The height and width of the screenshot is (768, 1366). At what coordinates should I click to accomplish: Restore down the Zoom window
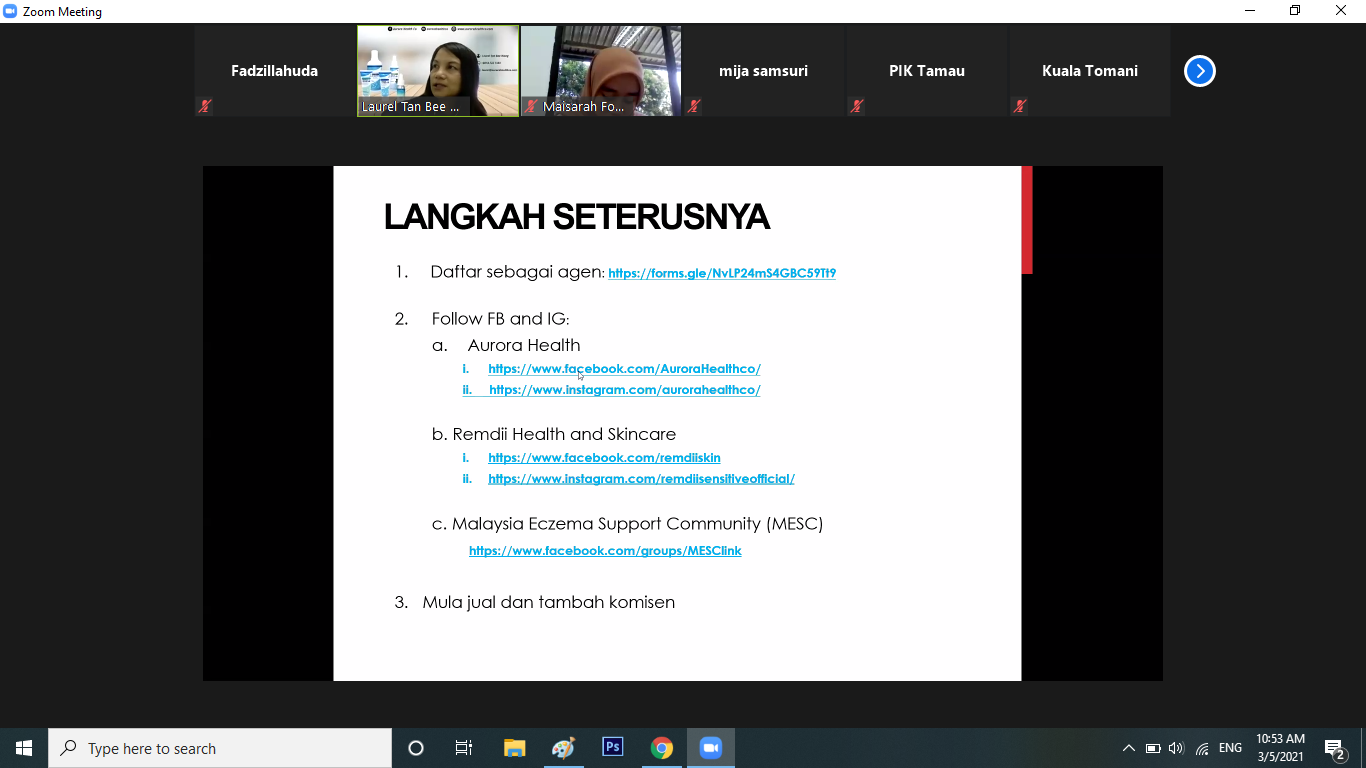1295,11
